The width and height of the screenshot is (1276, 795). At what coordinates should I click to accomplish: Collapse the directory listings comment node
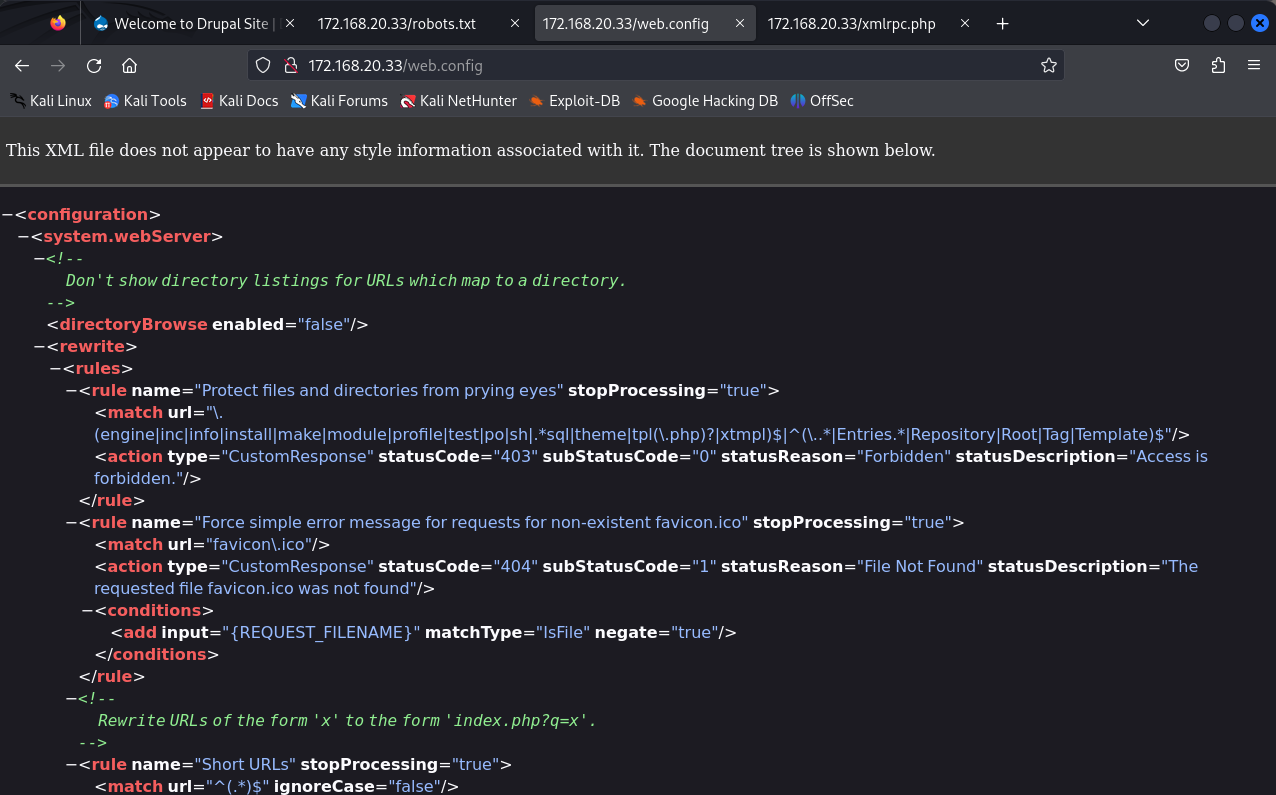39,258
